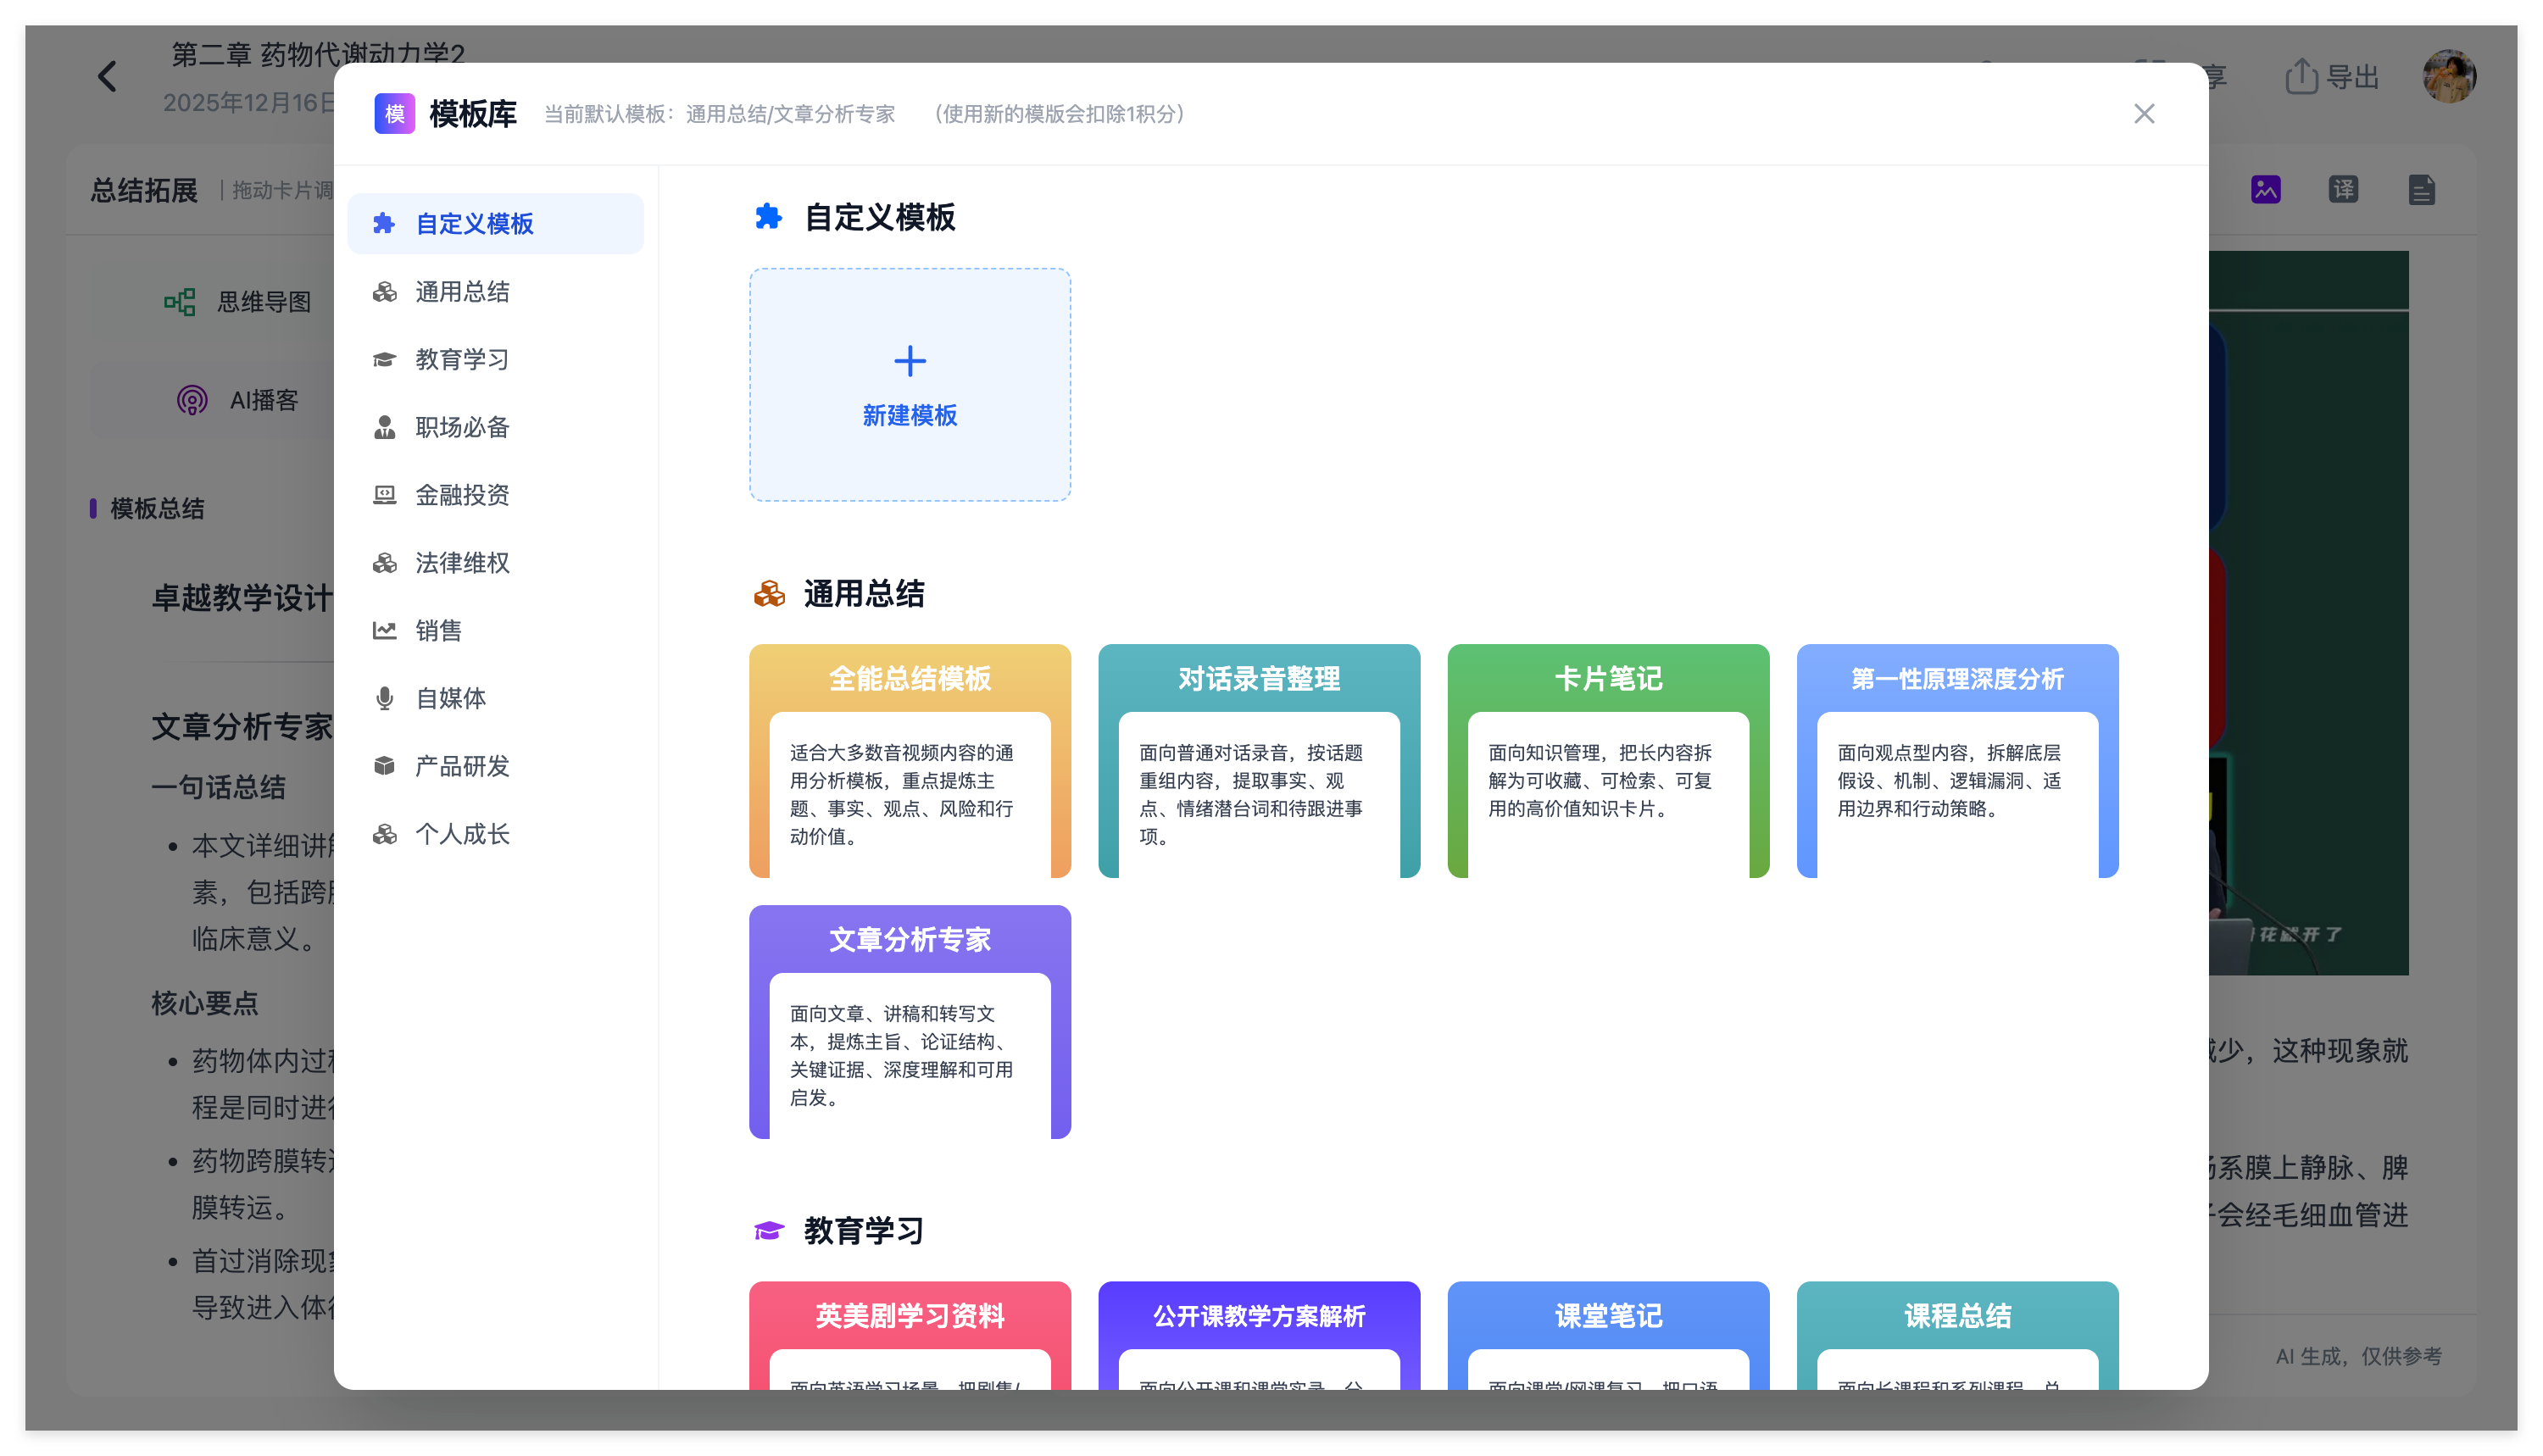Close the 模板库 dialog
Viewport: 2543px width, 1456px height.
[x=2143, y=114]
